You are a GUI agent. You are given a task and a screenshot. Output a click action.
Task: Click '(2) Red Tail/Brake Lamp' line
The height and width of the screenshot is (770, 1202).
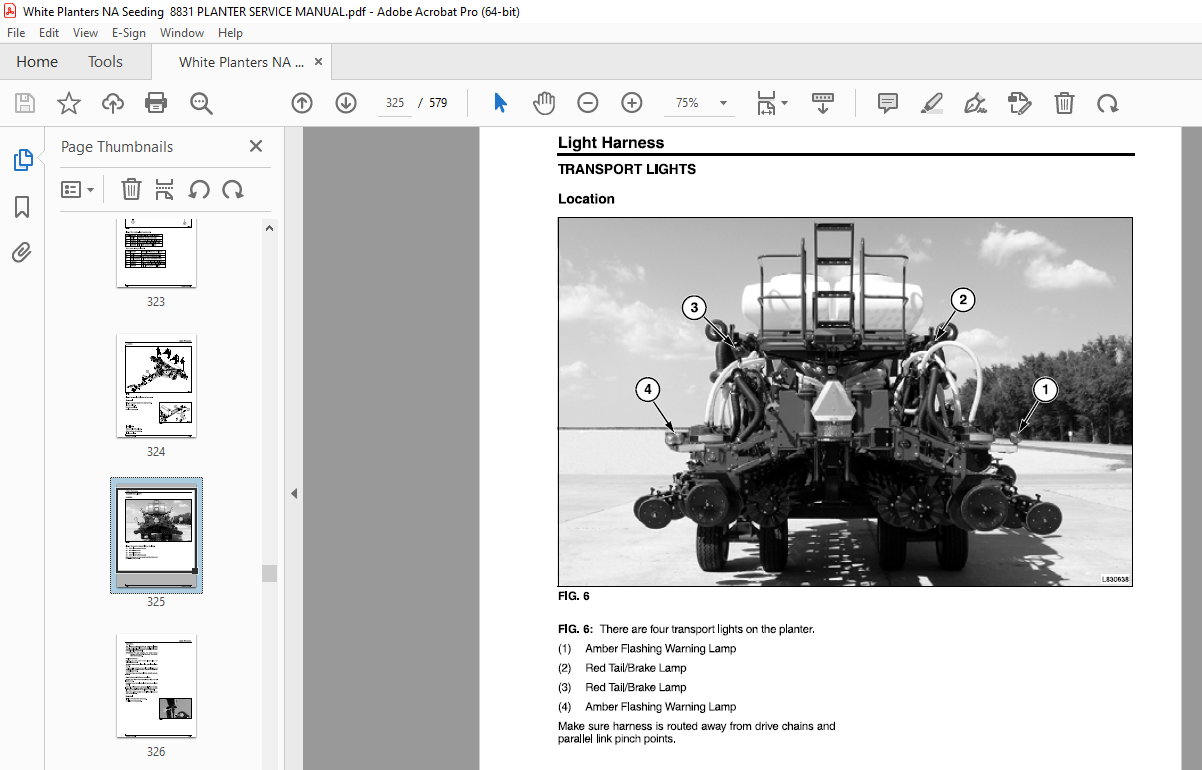622,668
